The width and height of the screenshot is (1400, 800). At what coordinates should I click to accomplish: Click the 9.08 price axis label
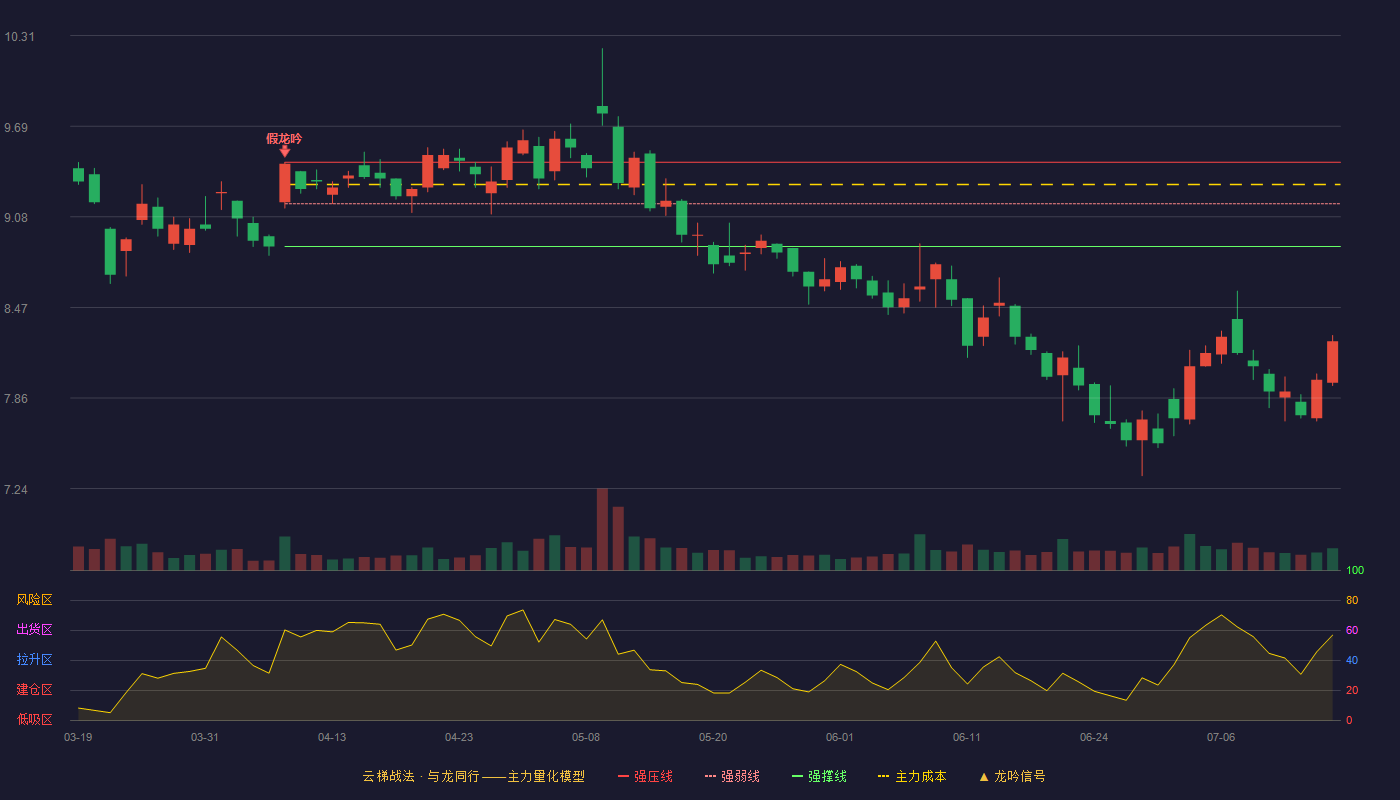pyautogui.click(x=16, y=218)
